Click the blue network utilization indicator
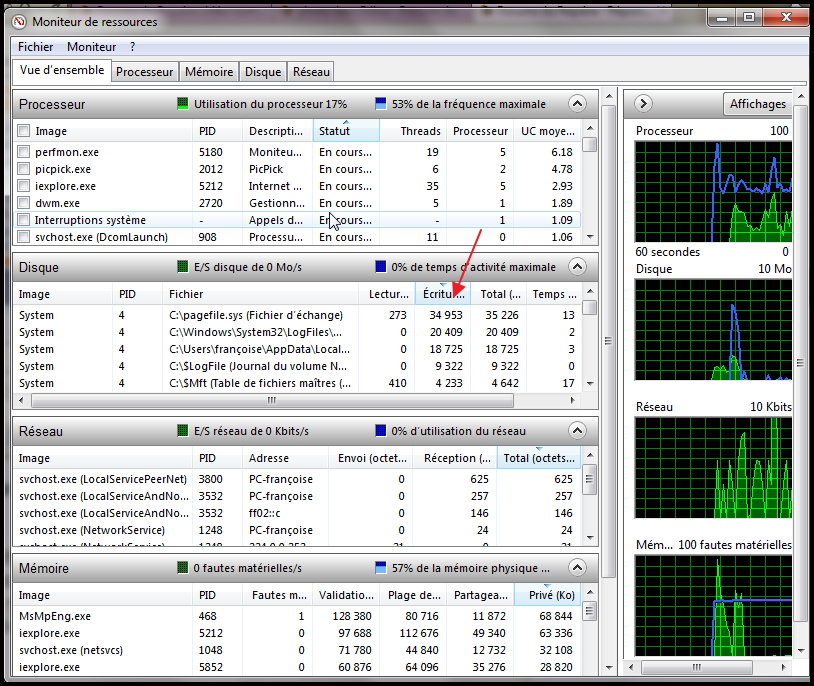 pyautogui.click(x=380, y=431)
